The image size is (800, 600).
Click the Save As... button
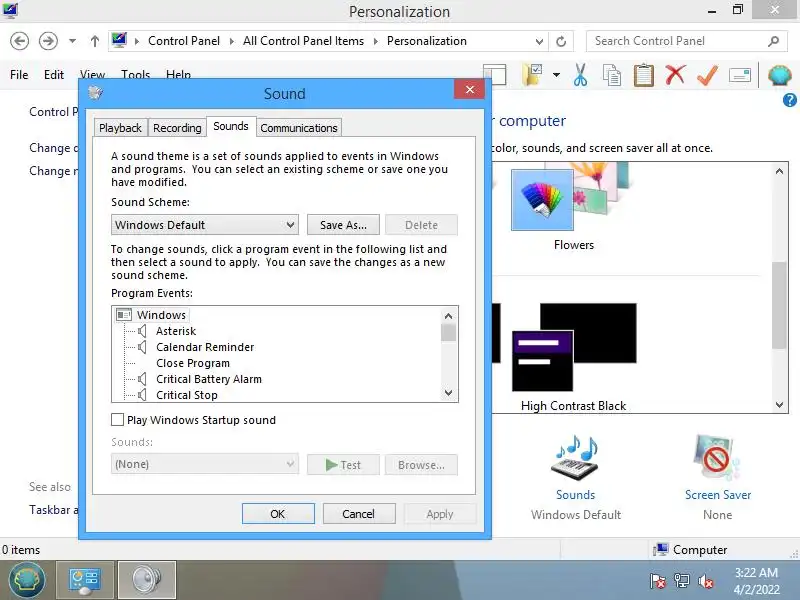pyautogui.click(x=343, y=225)
